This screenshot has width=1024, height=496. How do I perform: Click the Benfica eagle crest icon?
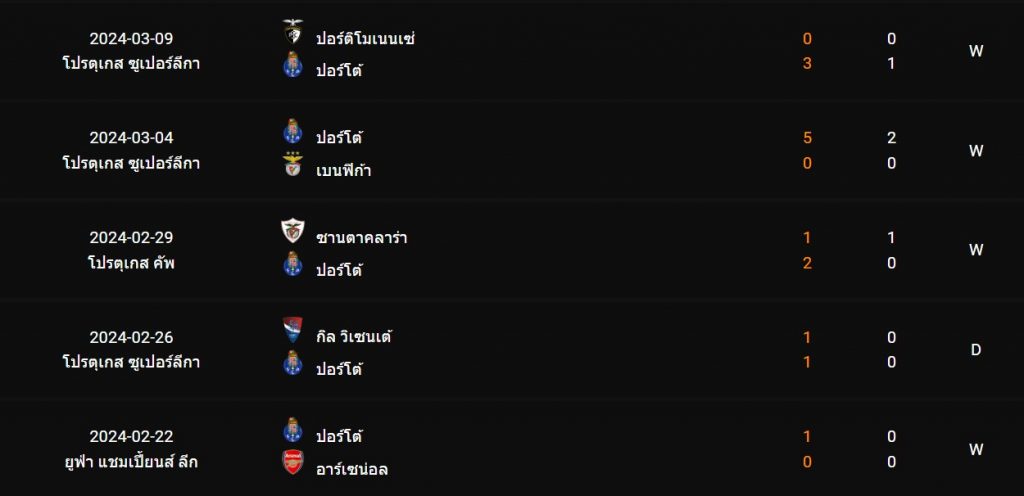[293, 164]
